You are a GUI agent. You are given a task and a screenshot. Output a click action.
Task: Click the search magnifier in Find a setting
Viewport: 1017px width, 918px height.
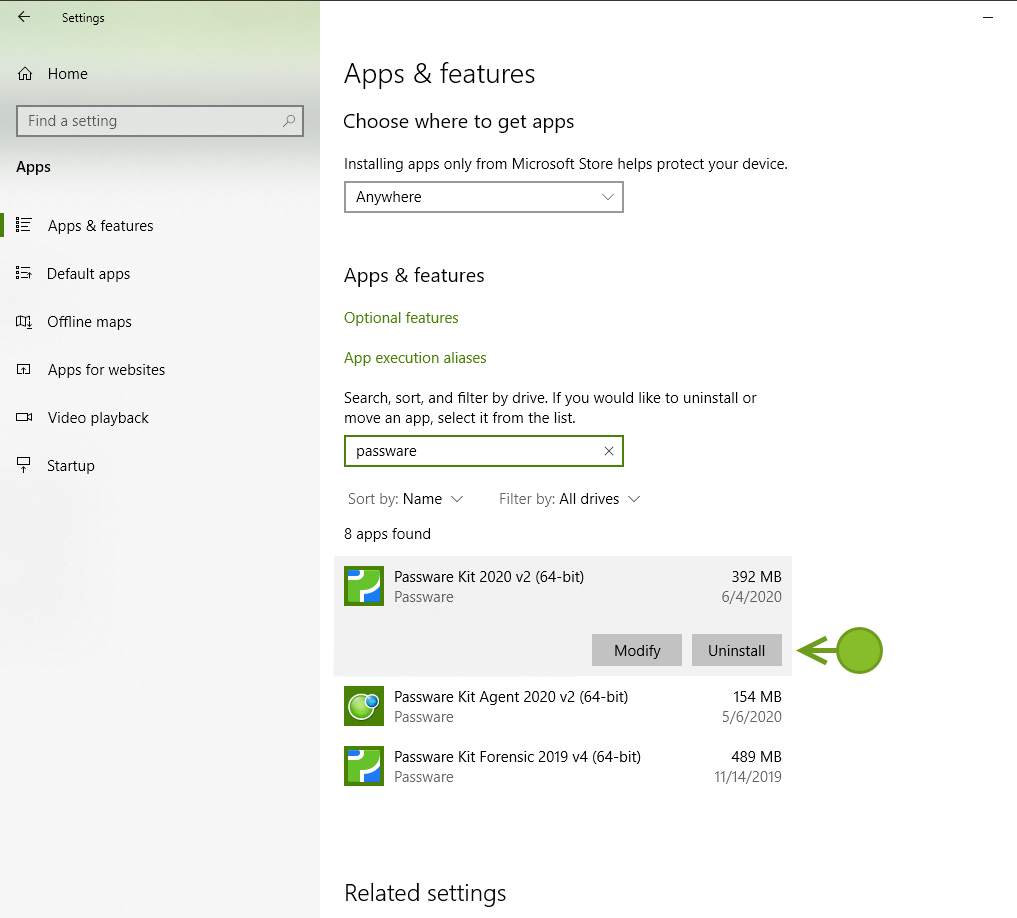pyautogui.click(x=289, y=121)
